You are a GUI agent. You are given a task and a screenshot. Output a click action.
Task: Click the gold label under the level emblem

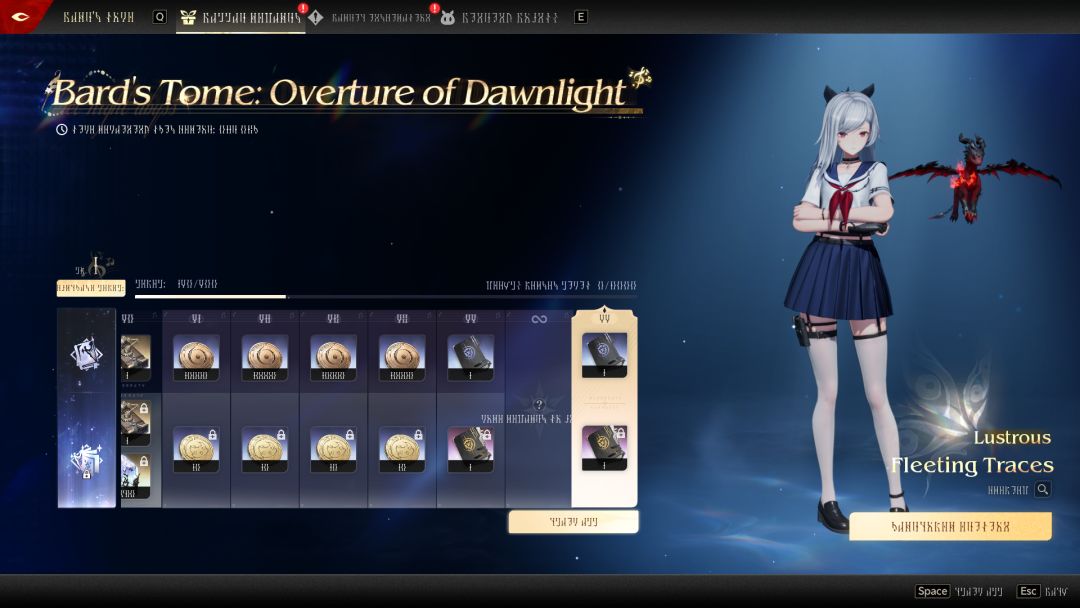coord(91,288)
